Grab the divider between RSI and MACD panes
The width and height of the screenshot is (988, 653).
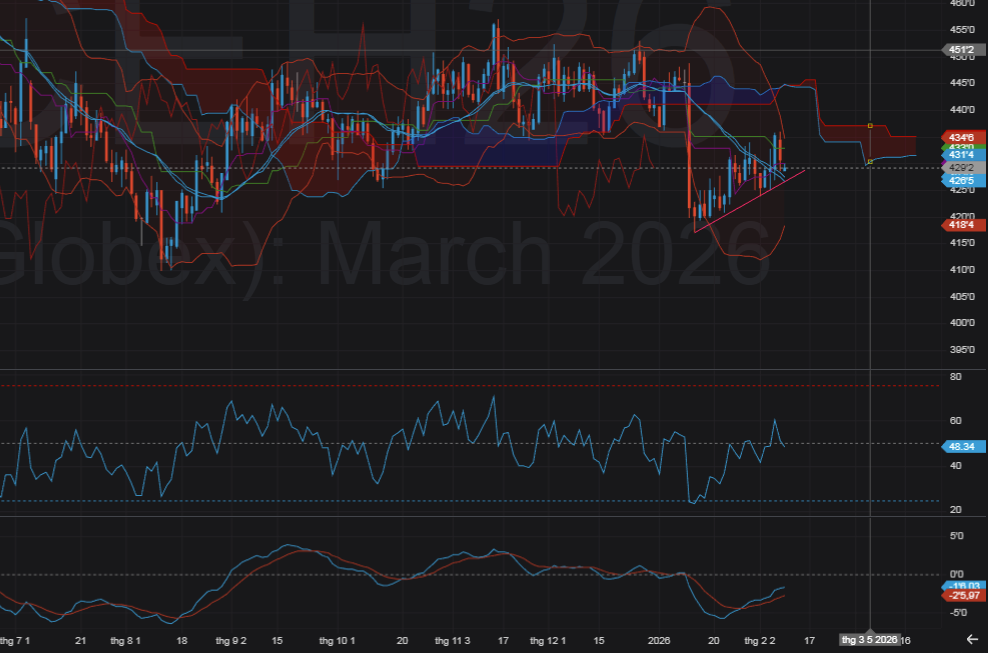coord(470,516)
